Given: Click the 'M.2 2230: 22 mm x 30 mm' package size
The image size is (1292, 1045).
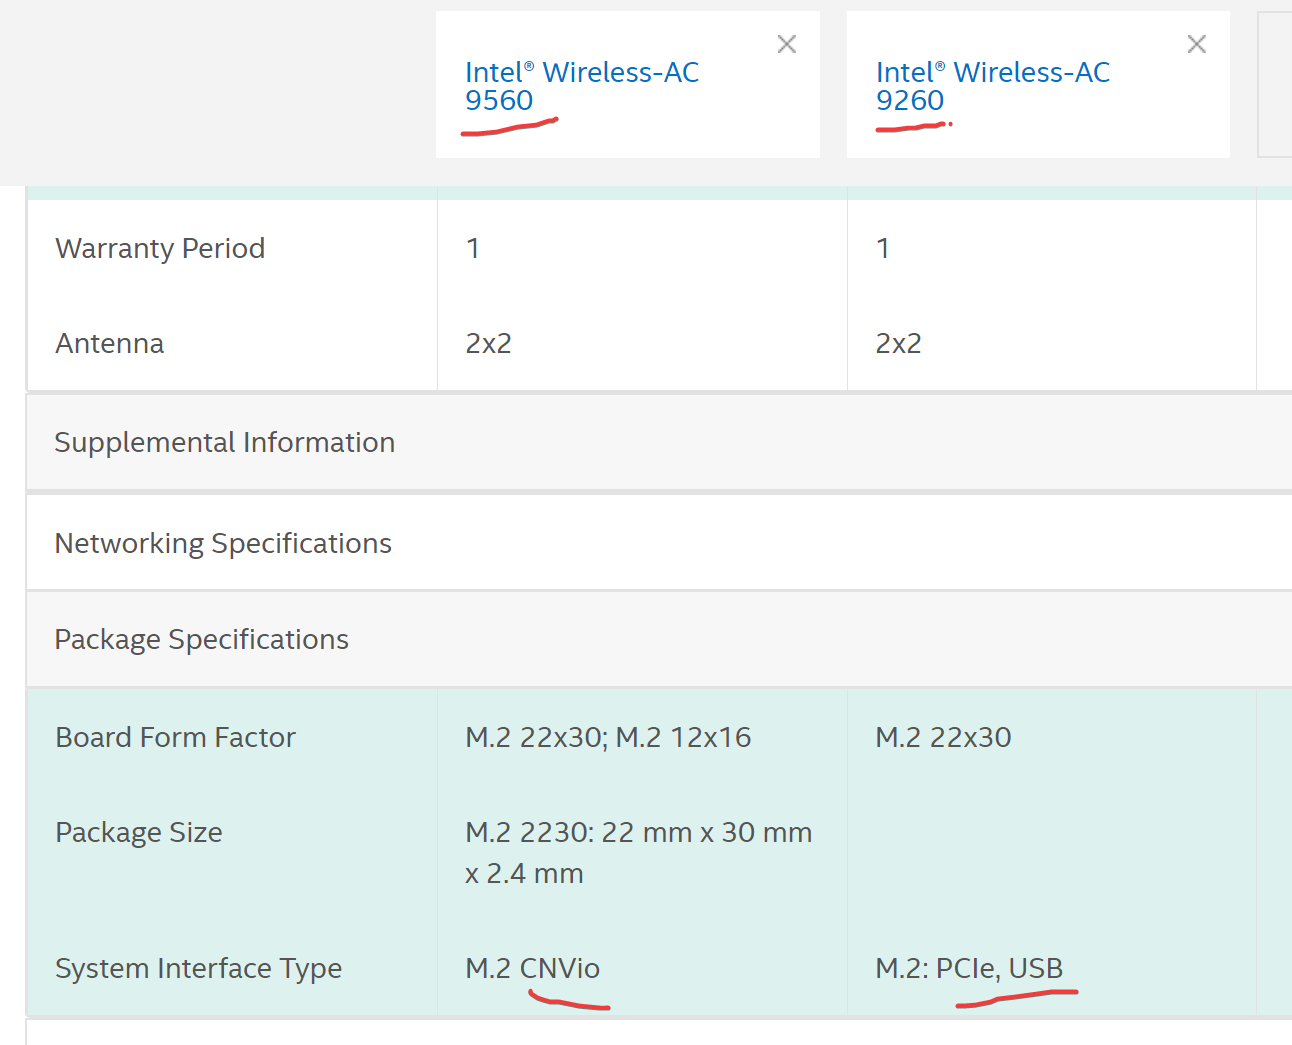Looking at the screenshot, I should (x=639, y=852).
